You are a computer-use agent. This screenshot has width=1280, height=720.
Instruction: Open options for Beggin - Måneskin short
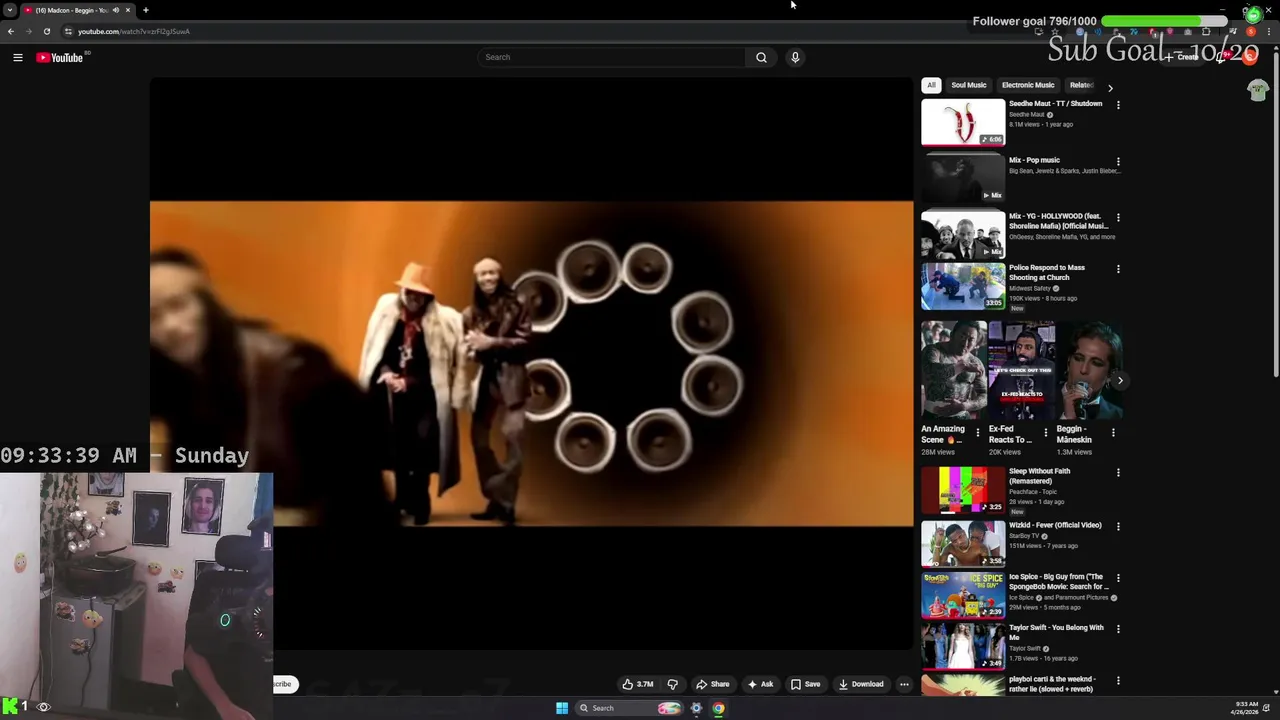(x=1113, y=433)
